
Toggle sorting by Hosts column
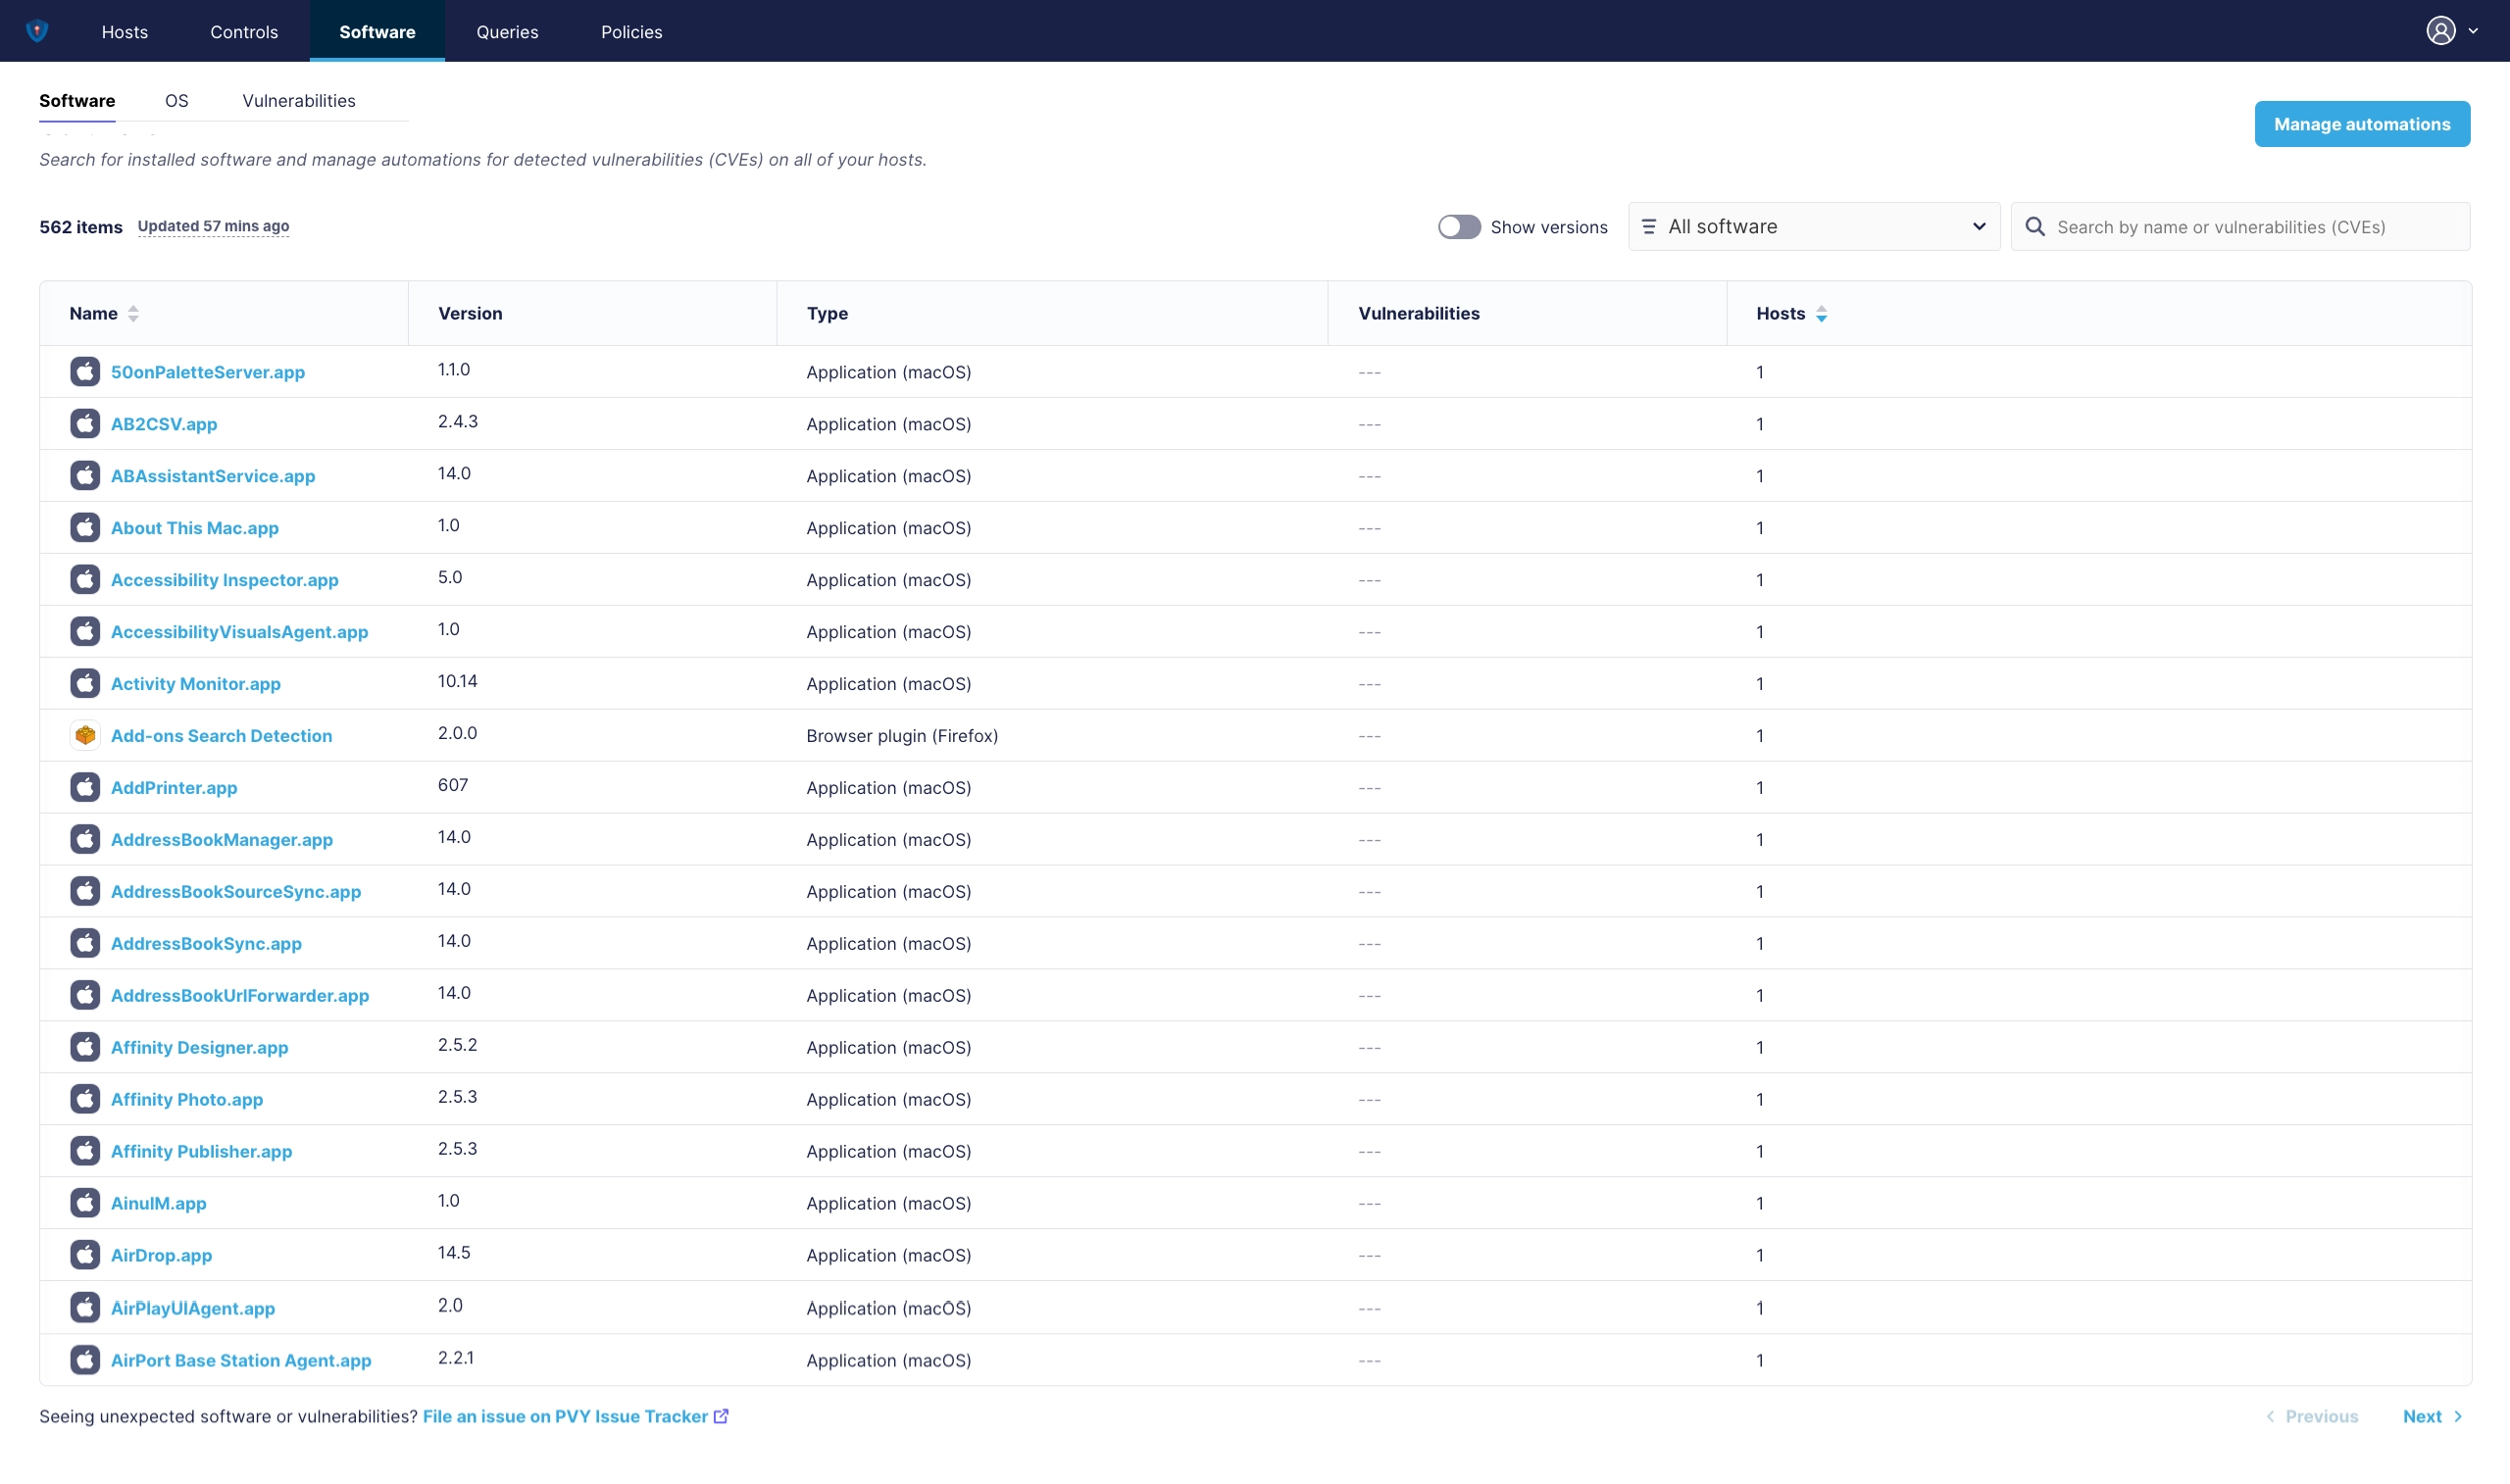1791,313
